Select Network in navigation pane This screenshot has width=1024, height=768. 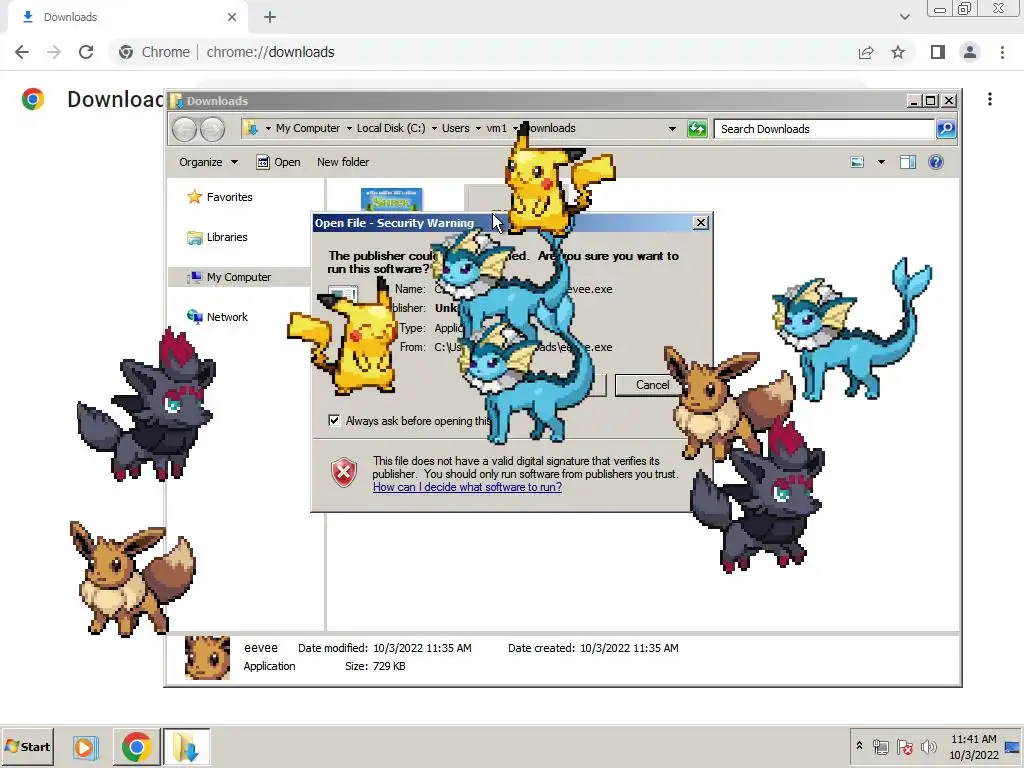coord(217,317)
